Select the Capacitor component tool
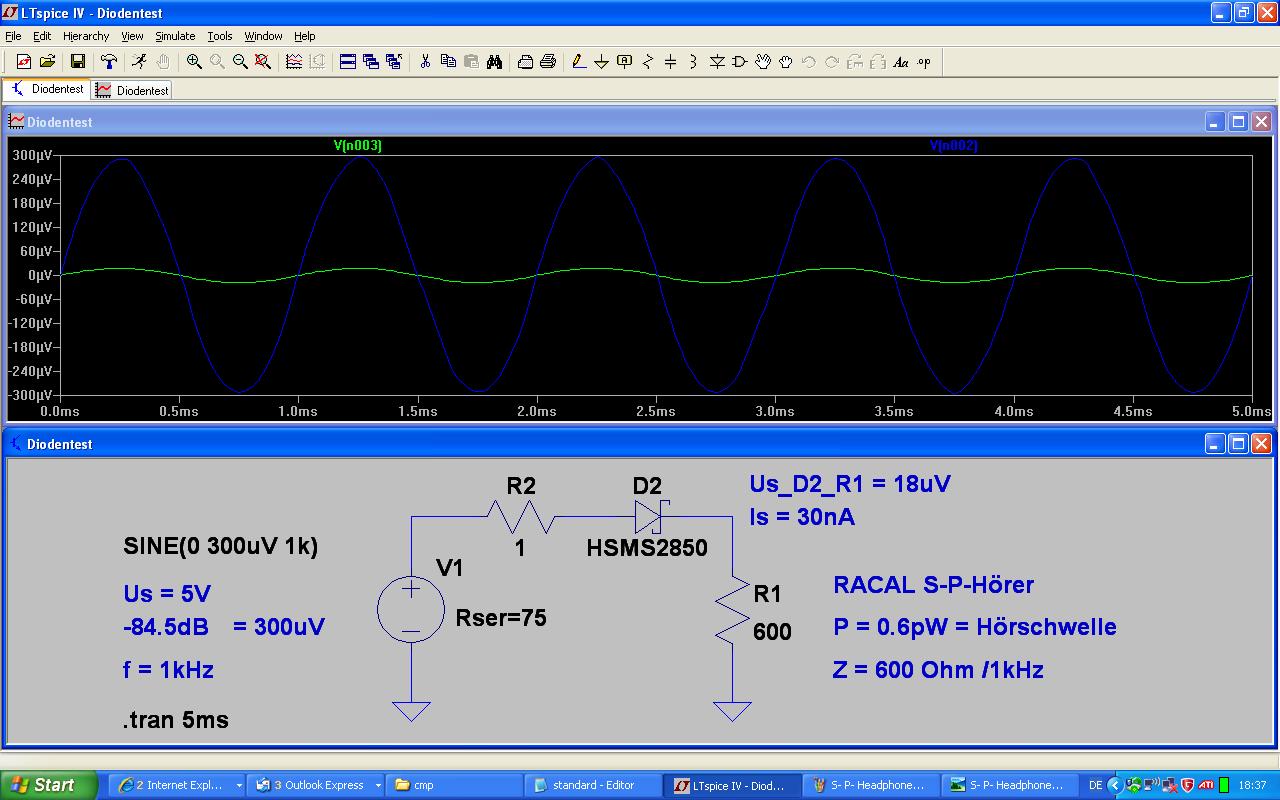This screenshot has height=800, width=1280. tap(670, 62)
